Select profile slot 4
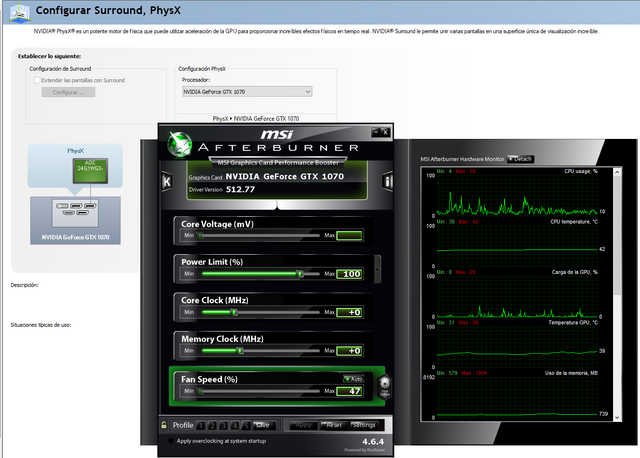This screenshot has height=458, width=640. tap(235, 425)
